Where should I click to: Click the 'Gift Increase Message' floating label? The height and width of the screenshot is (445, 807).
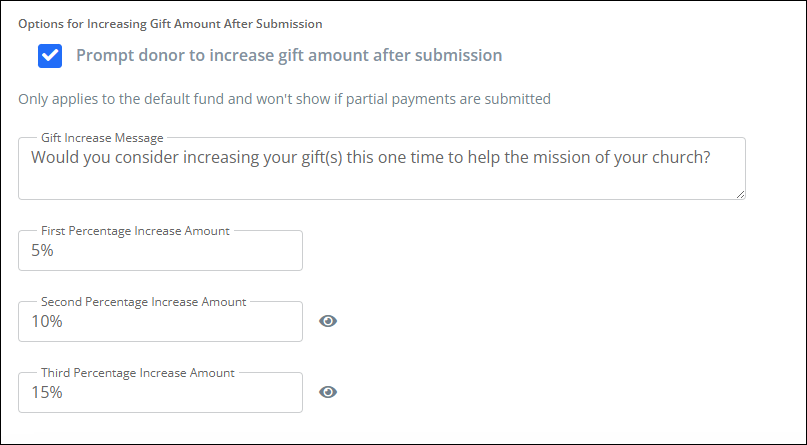click(x=102, y=137)
